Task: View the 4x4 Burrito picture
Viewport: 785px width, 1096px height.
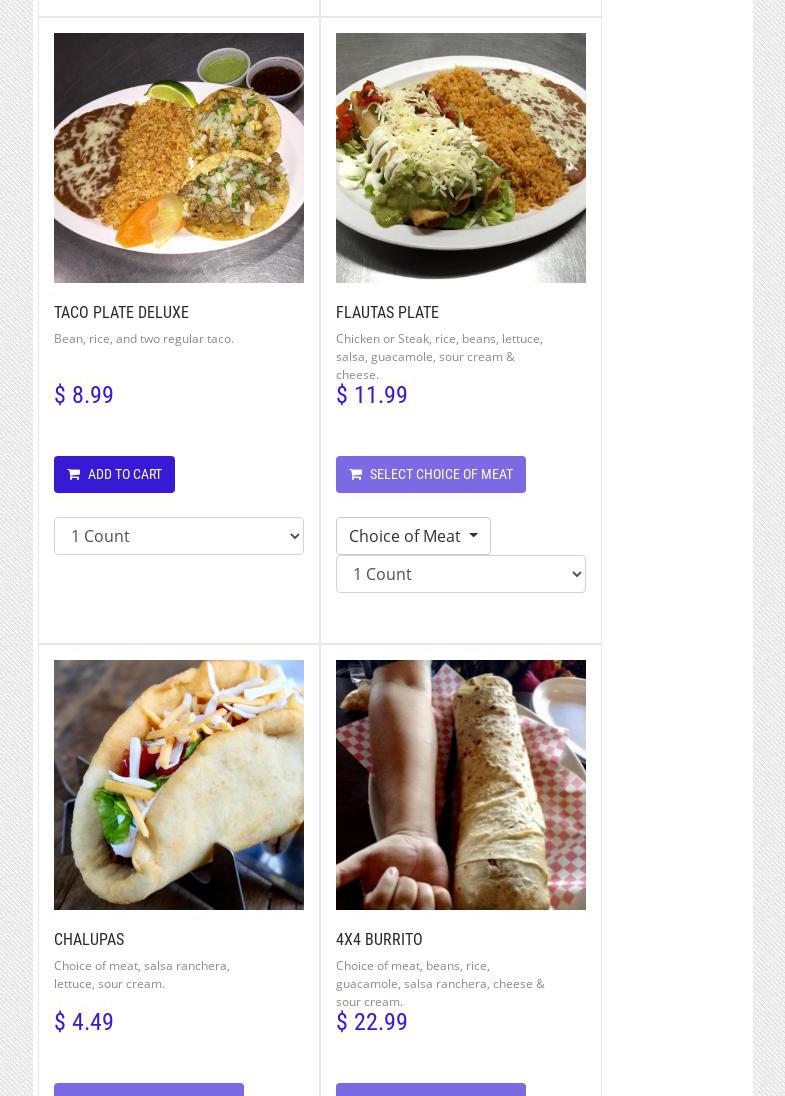Action: coord(461,785)
